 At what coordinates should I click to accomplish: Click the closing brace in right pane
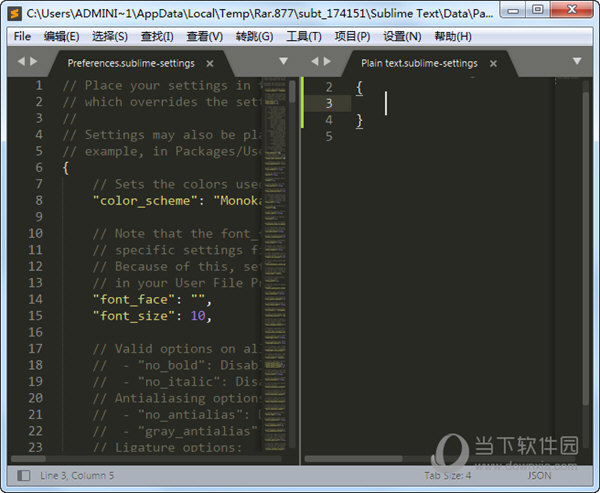coord(359,121)
